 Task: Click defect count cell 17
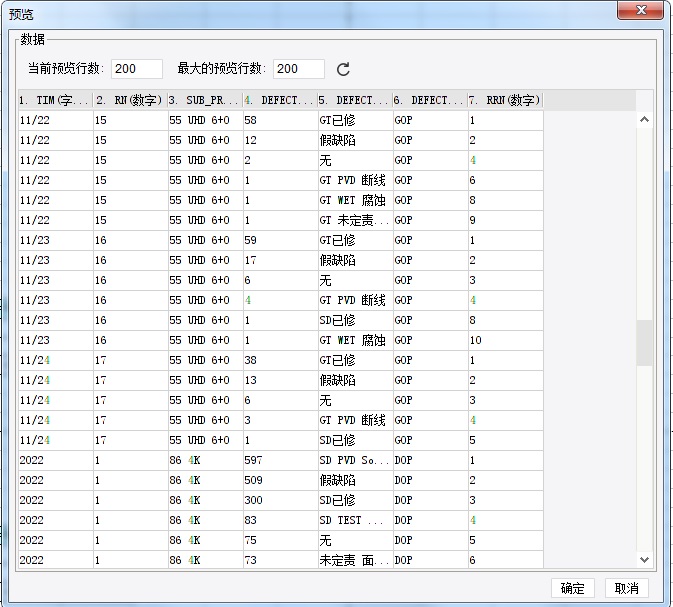point(280,260)
